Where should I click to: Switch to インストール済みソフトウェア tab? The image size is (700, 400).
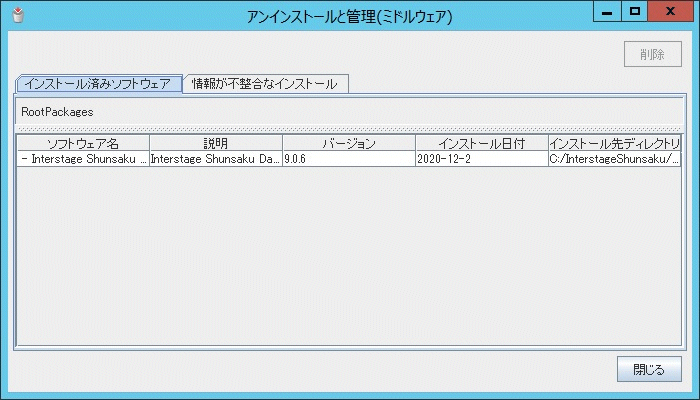tap(99, 84)
